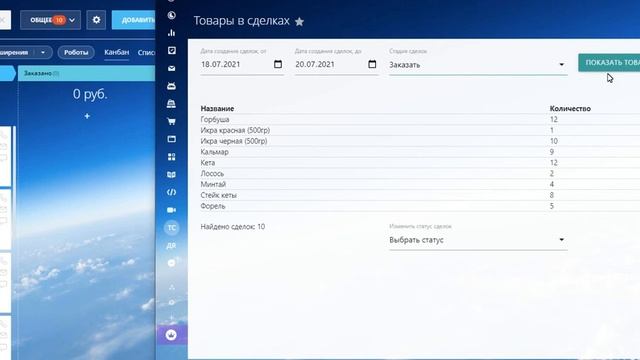Select the Икра черная (500гр) row
Image resolution: width=640 pixels, height=360 pixels.
tap(420, 141)
